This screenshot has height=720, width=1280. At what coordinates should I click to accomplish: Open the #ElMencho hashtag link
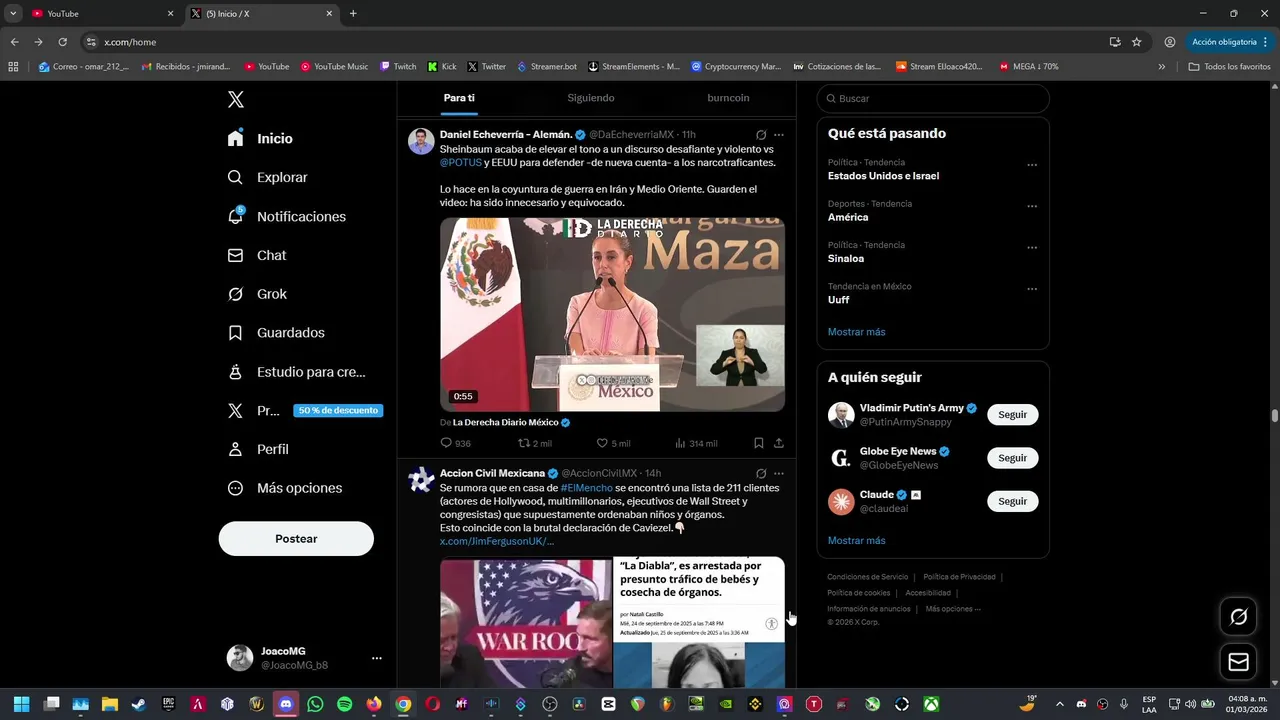587,488
